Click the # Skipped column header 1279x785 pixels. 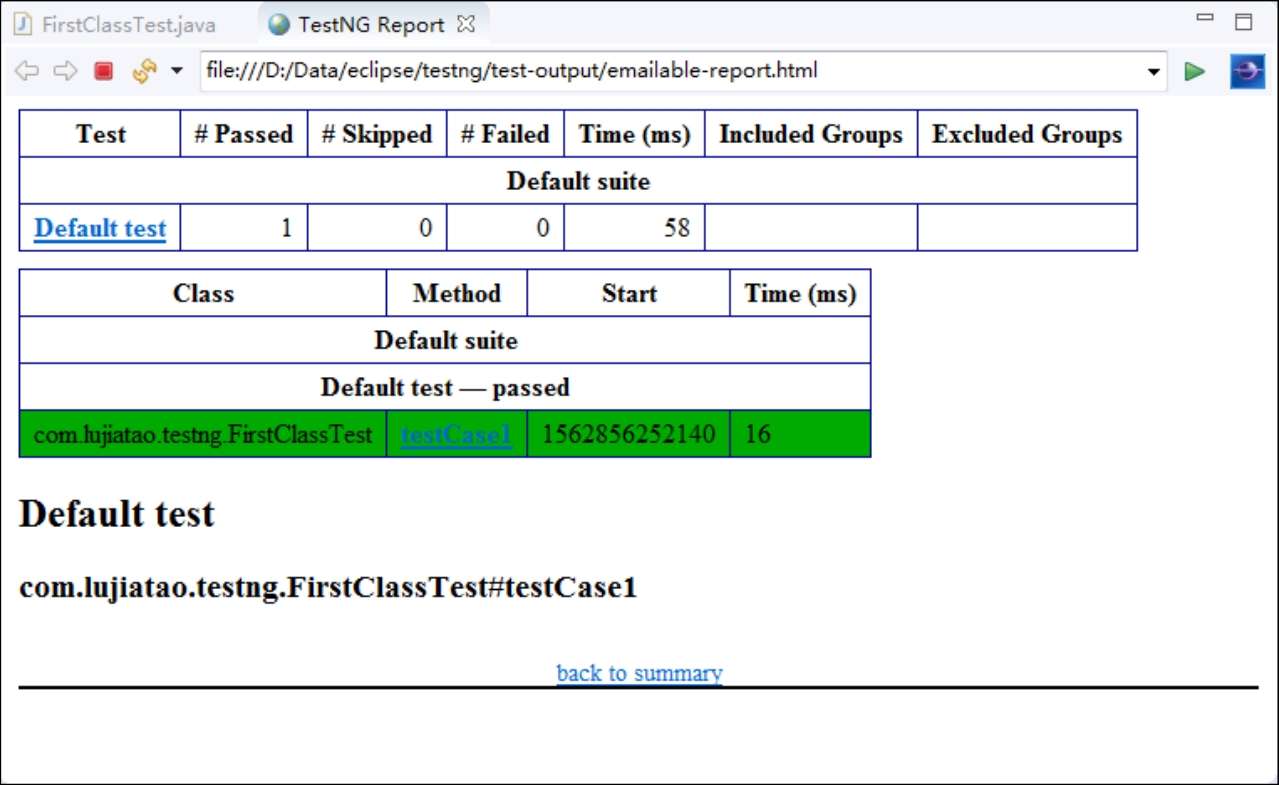[377, 134]
